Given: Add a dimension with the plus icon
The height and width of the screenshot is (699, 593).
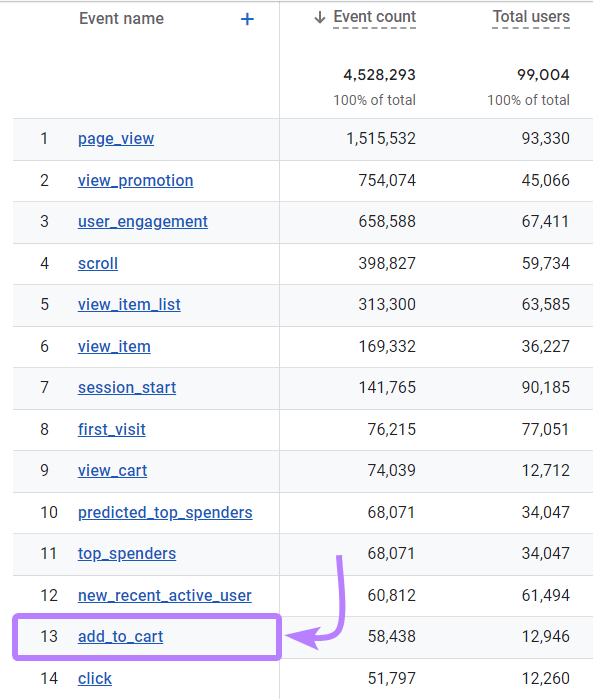Looking at the screenshot, I should (247, 19).
